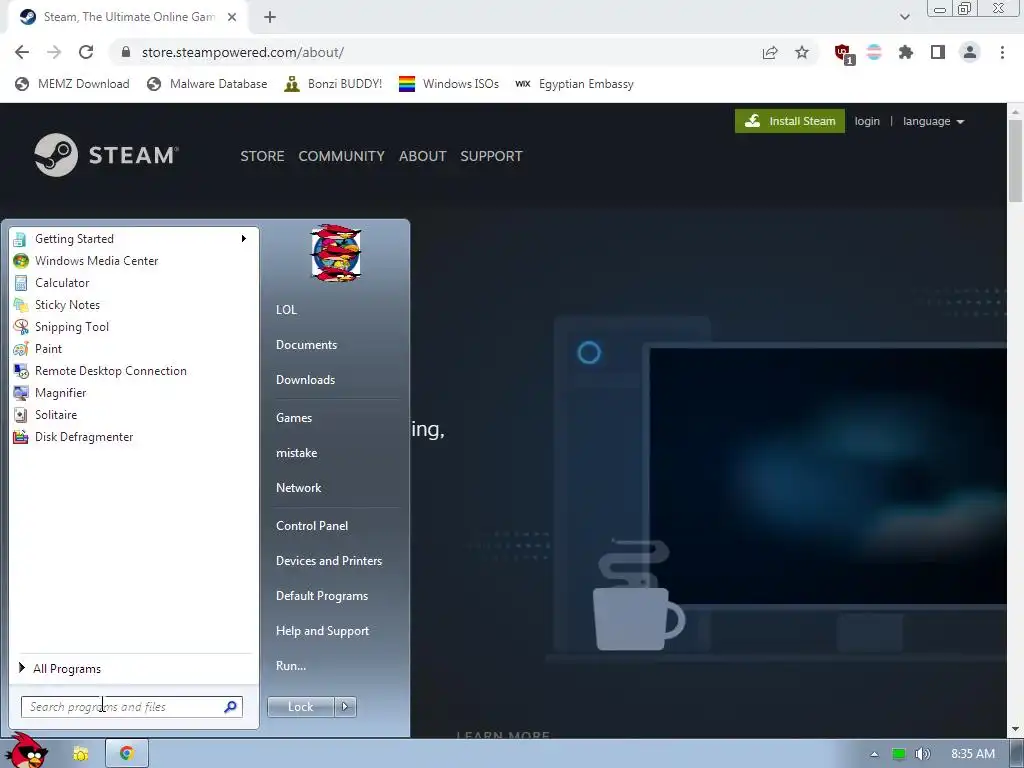
Task: Open Default Programs
Action: [x=321, y=596]
